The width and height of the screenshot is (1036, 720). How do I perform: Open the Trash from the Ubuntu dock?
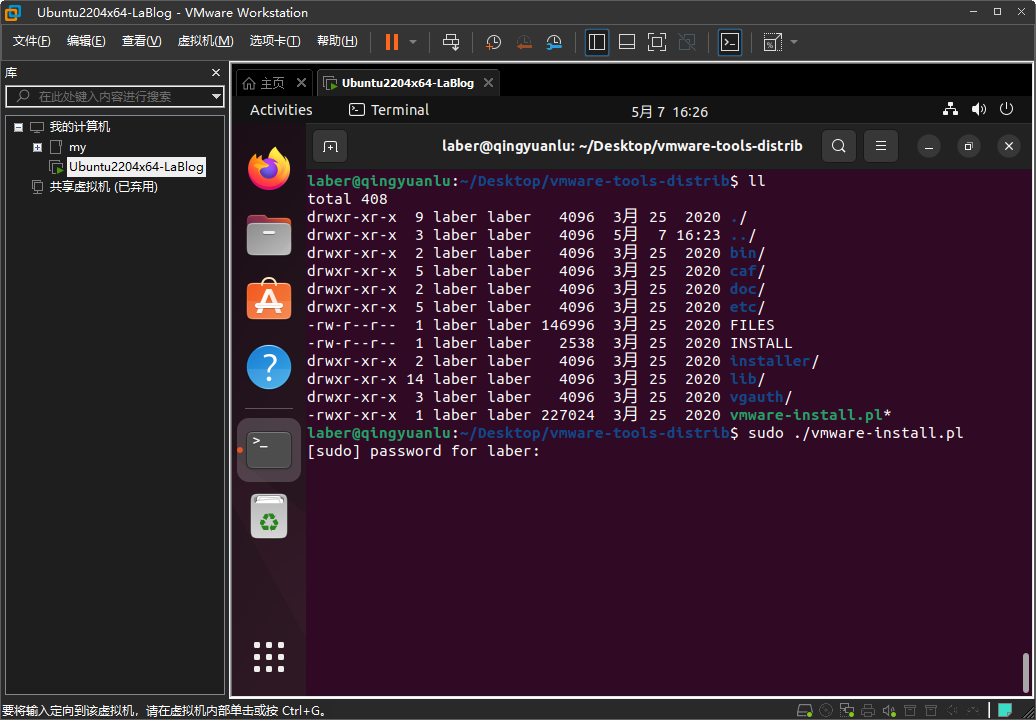coord(269,516)
